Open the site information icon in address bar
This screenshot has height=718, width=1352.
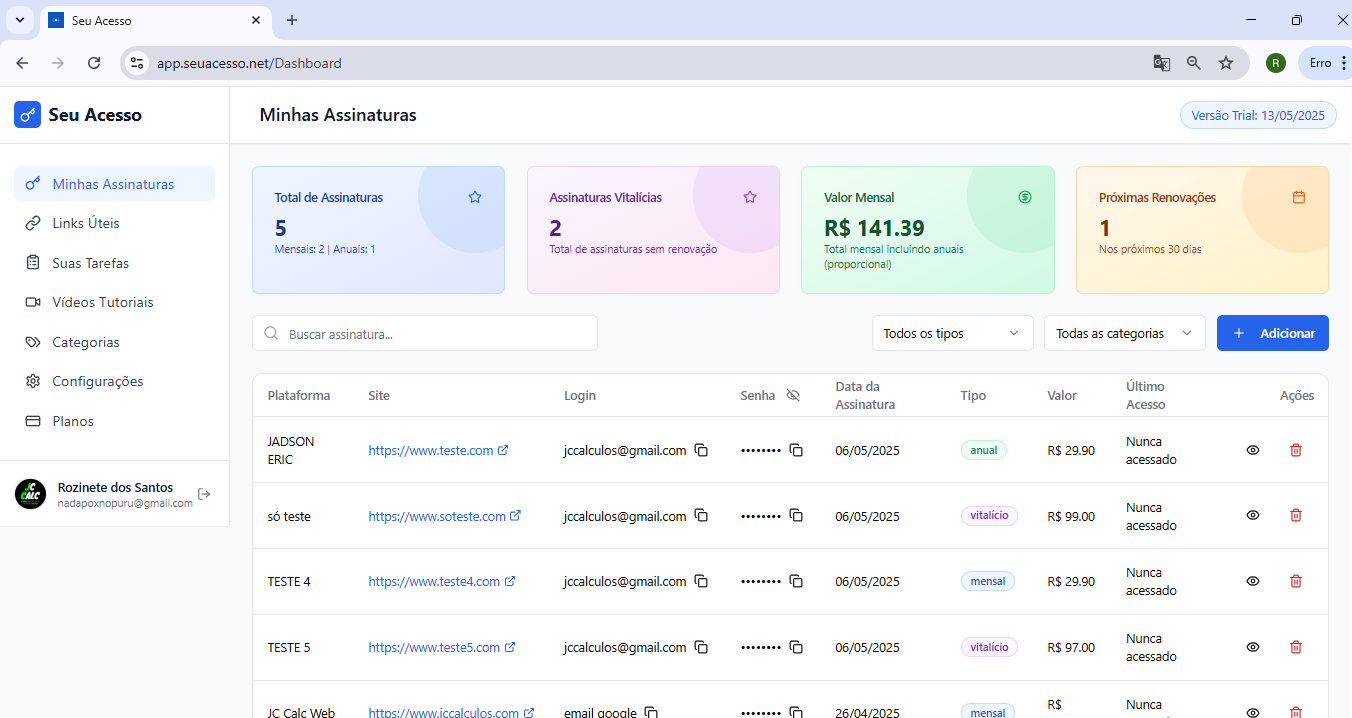[x=137, y=63]
